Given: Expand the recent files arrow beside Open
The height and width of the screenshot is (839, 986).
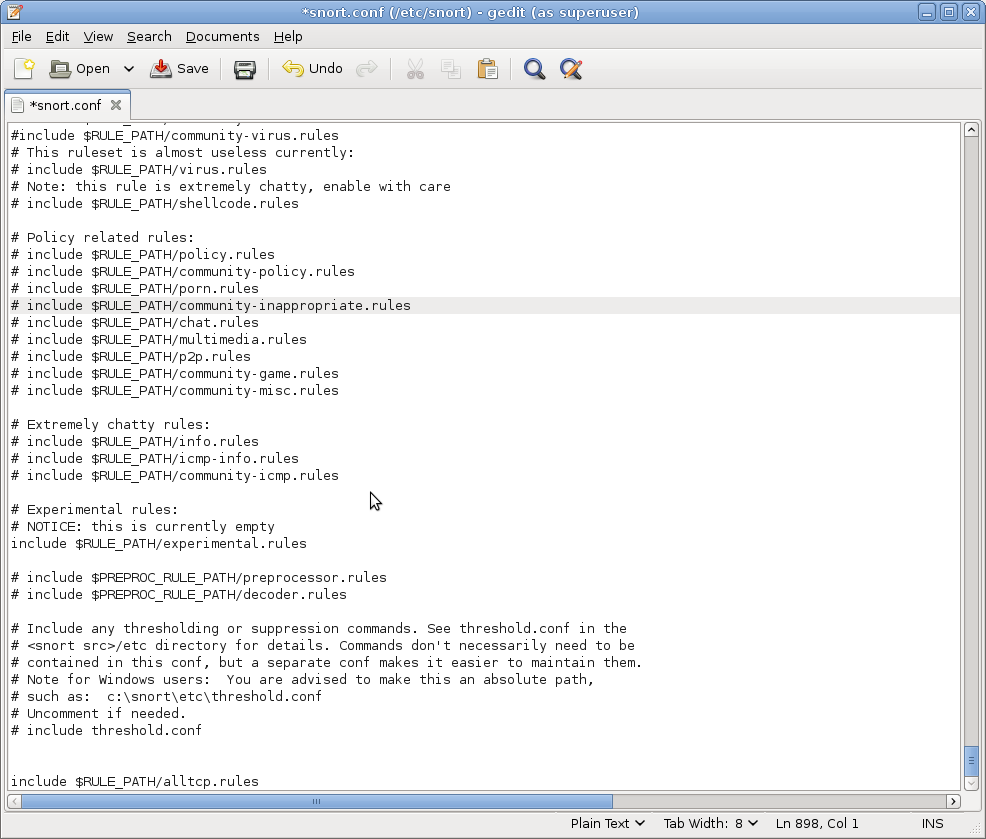Looking at the screenshot, I should pyautogui.click(x=129, y=69).
